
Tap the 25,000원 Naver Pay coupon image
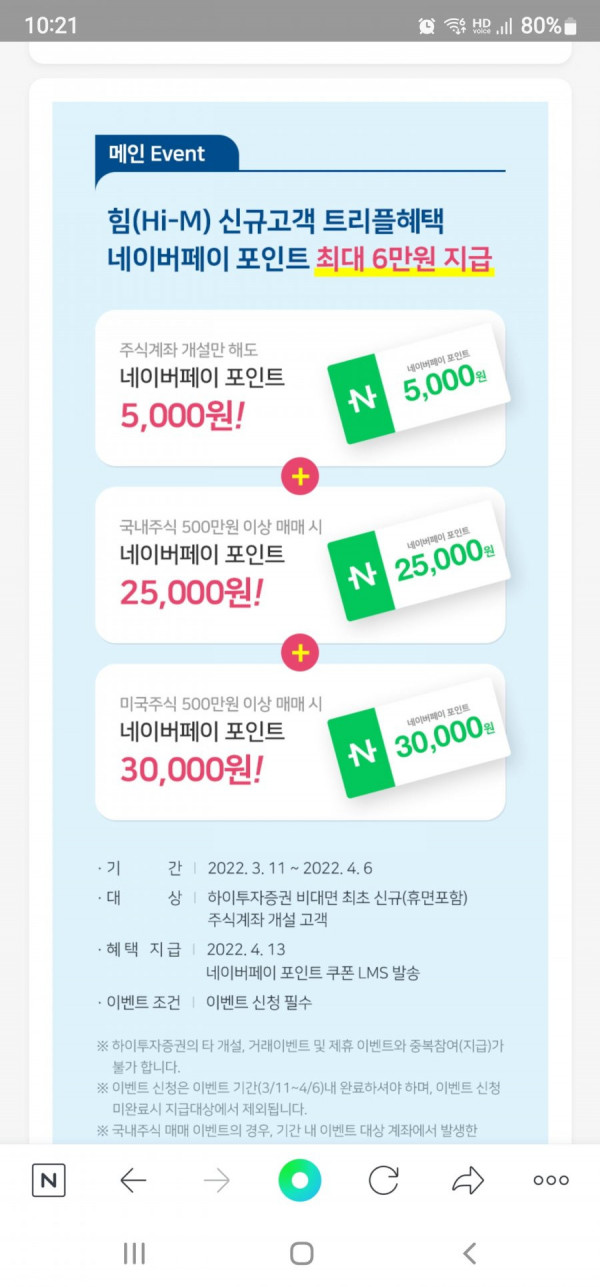419,561
